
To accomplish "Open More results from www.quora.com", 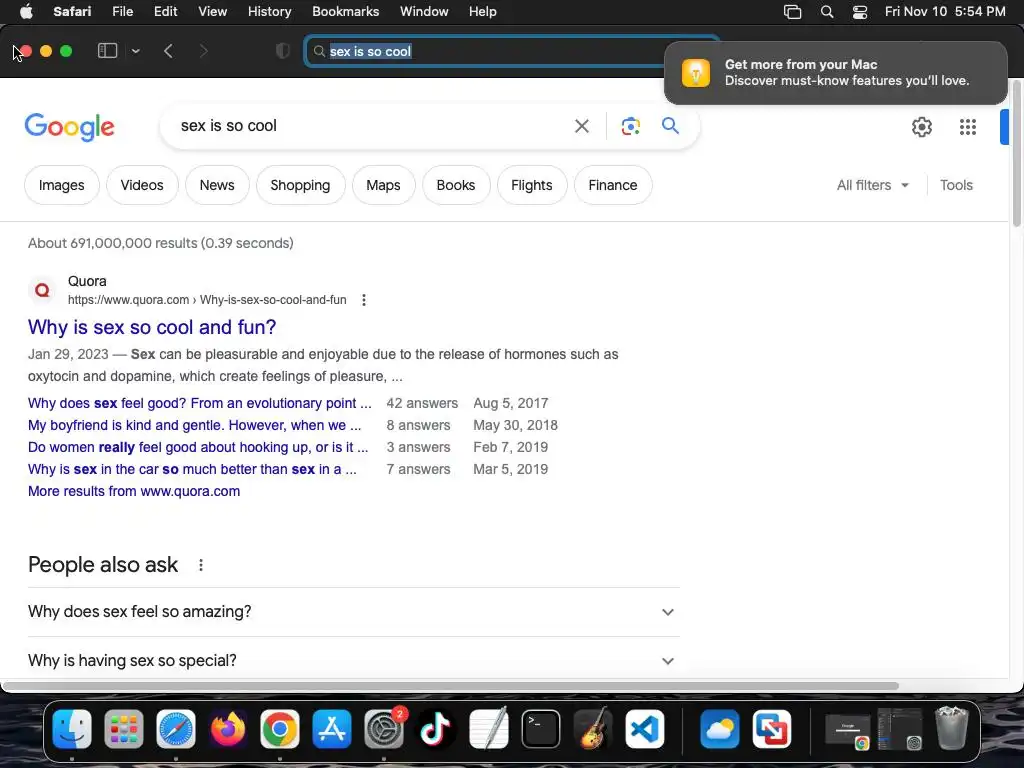I will coord(134,491).
